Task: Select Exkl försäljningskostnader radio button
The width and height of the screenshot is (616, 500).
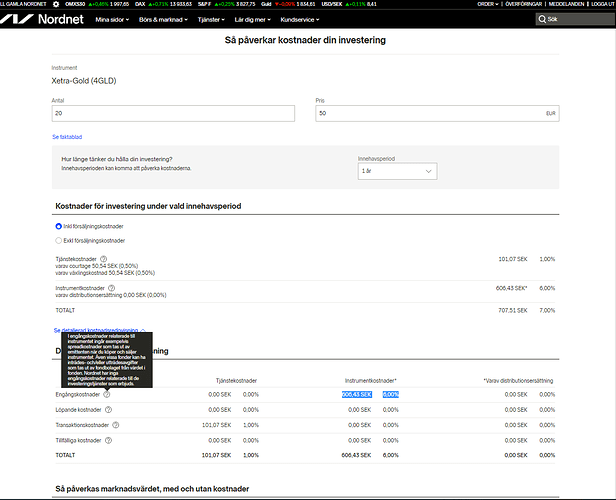Action: tap(58, 241)
